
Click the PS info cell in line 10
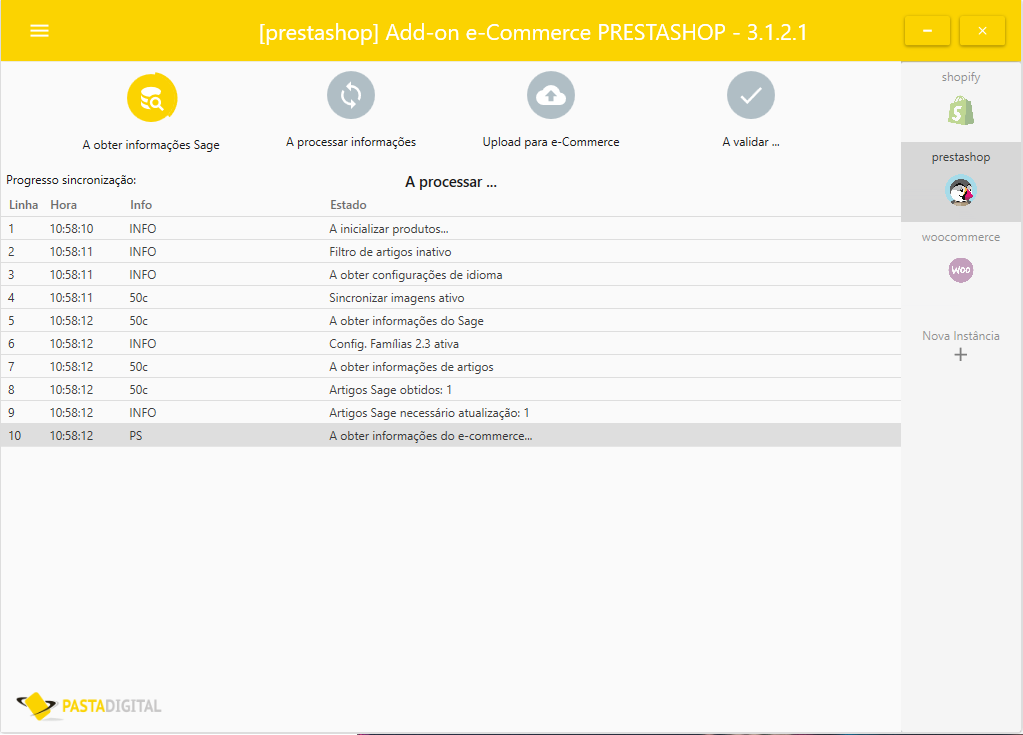point(136,436)
